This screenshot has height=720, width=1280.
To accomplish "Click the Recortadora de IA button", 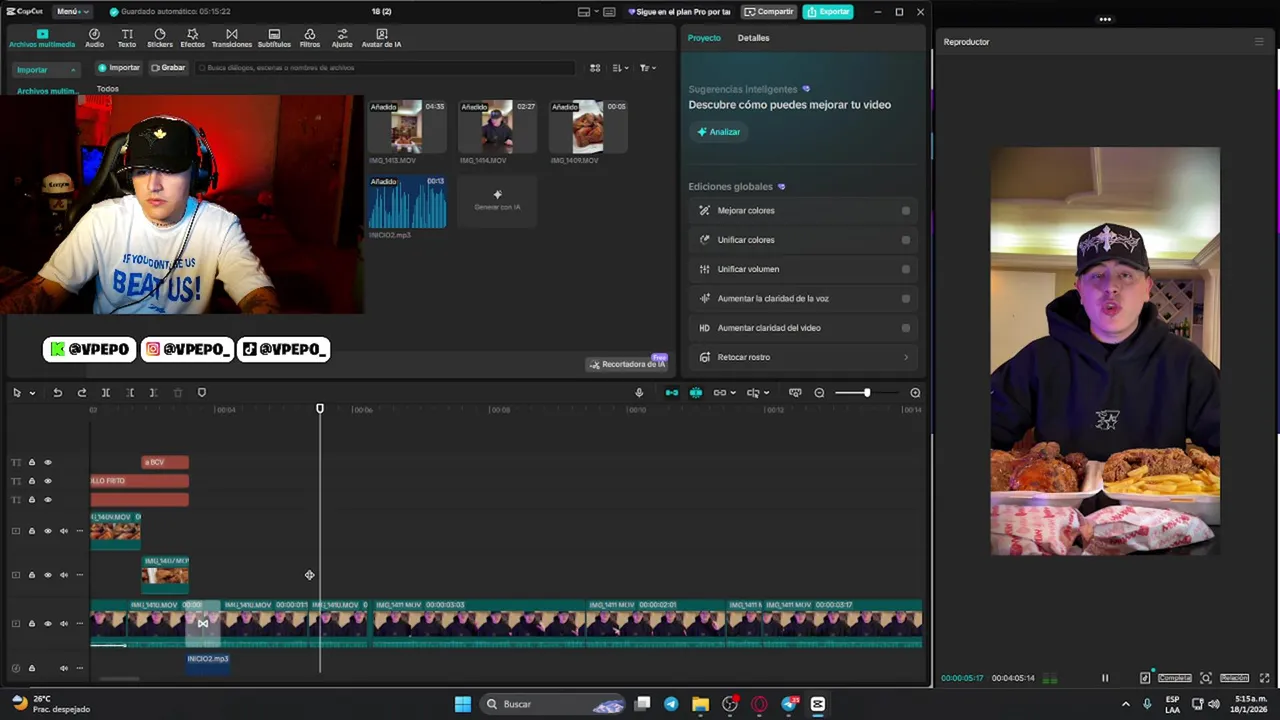I will (x=627, y=364).
